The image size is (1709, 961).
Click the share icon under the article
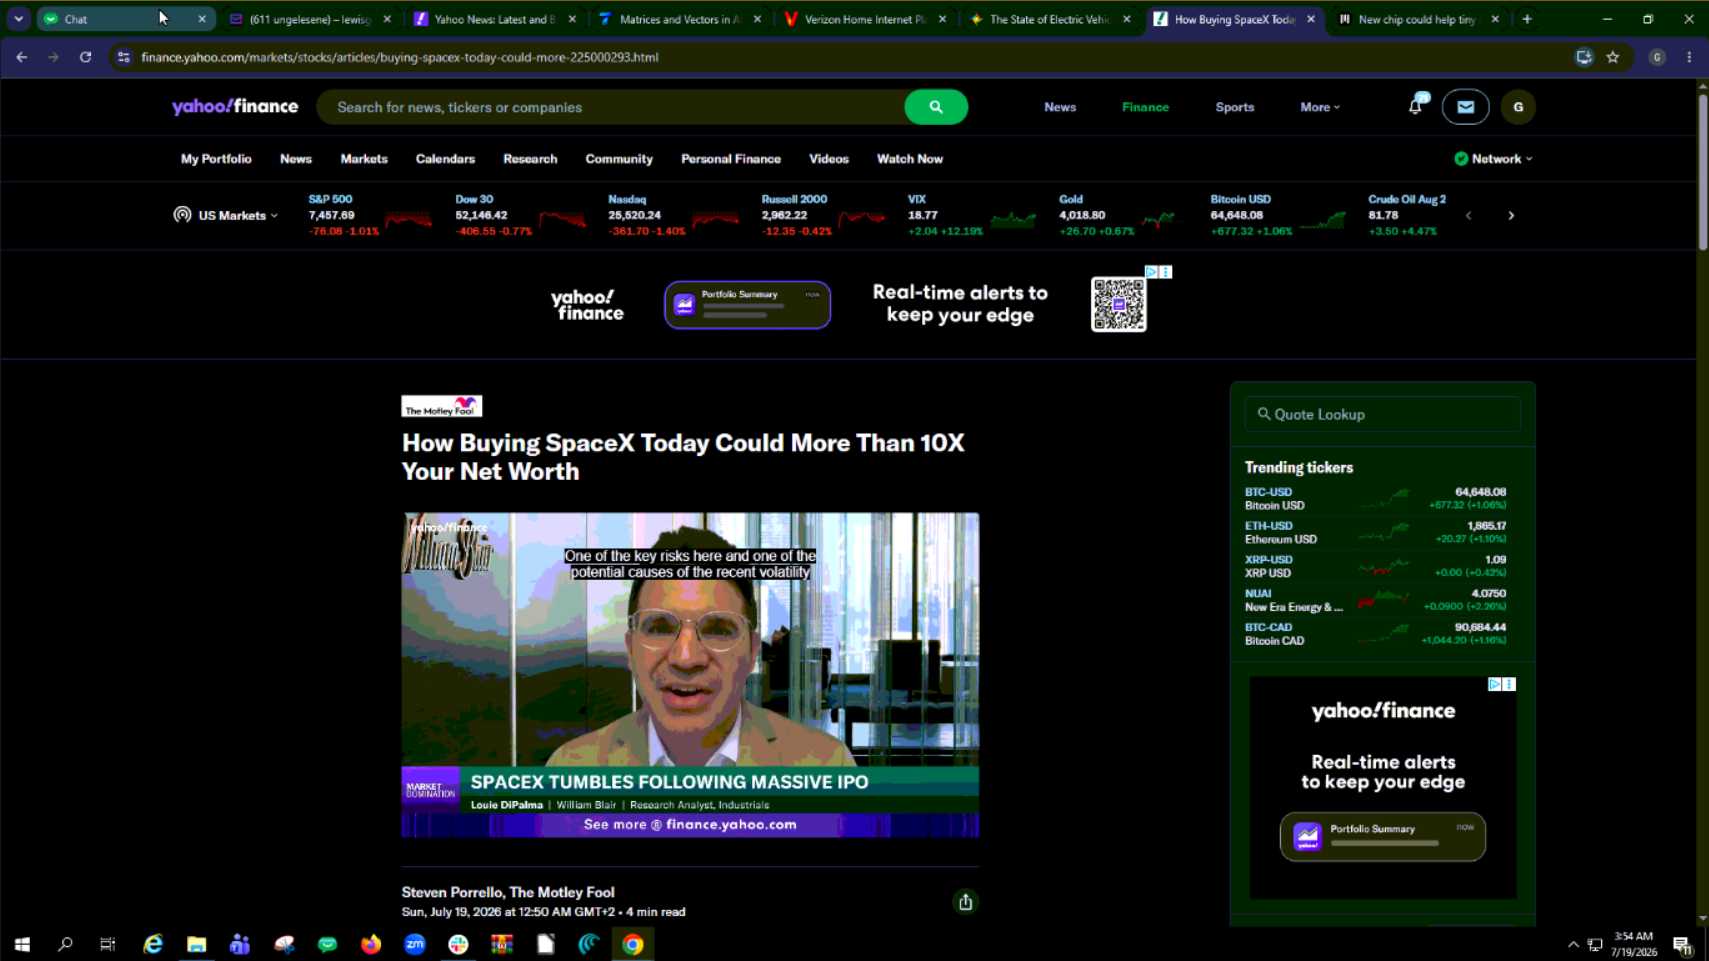965,902
